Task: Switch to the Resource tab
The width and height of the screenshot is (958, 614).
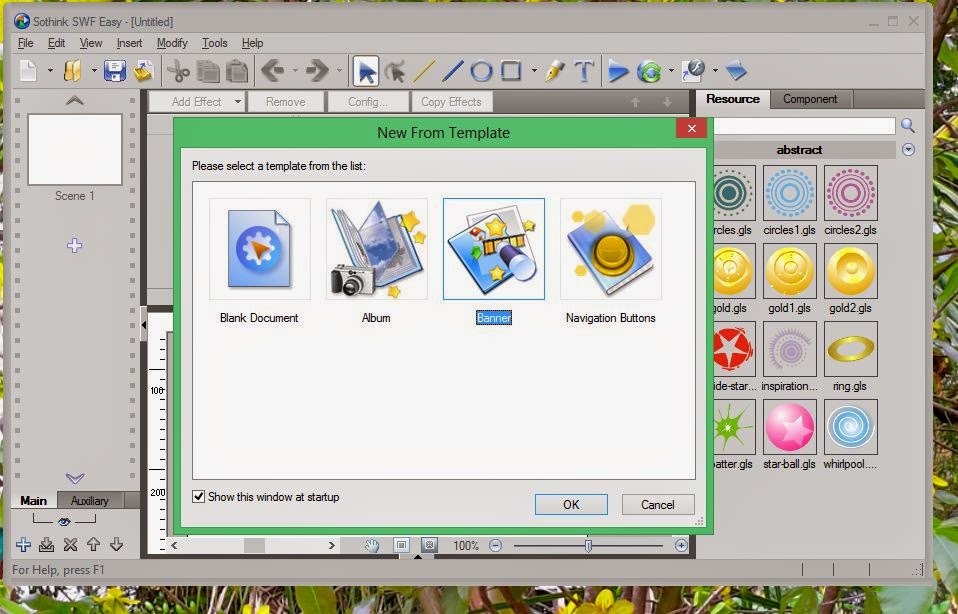Action: (x=733, y=99)
